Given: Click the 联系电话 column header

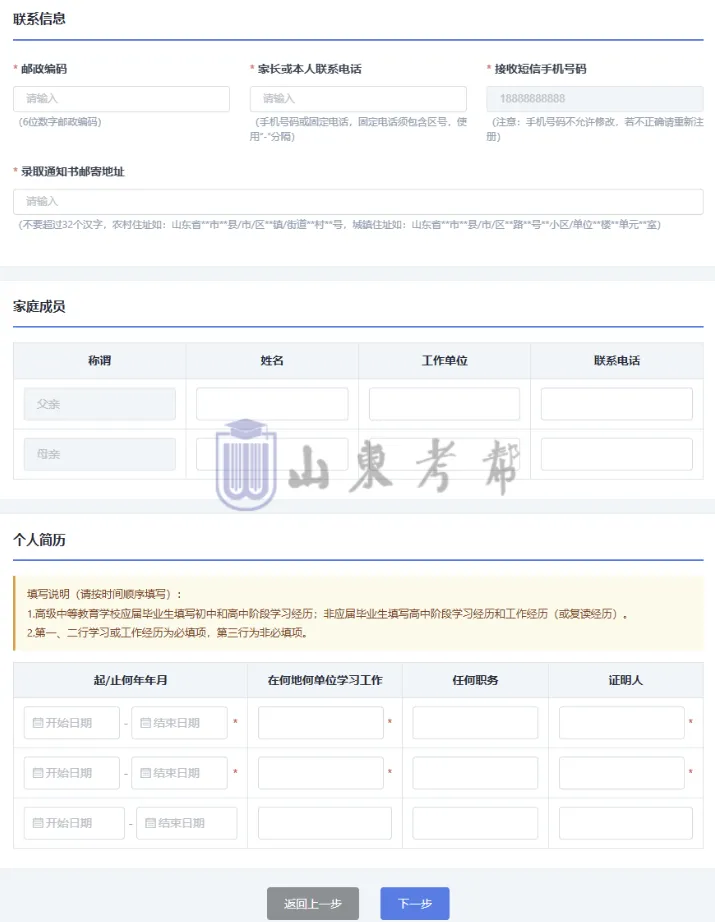Looking at the screenshot, I should click(x=617, y=360).
